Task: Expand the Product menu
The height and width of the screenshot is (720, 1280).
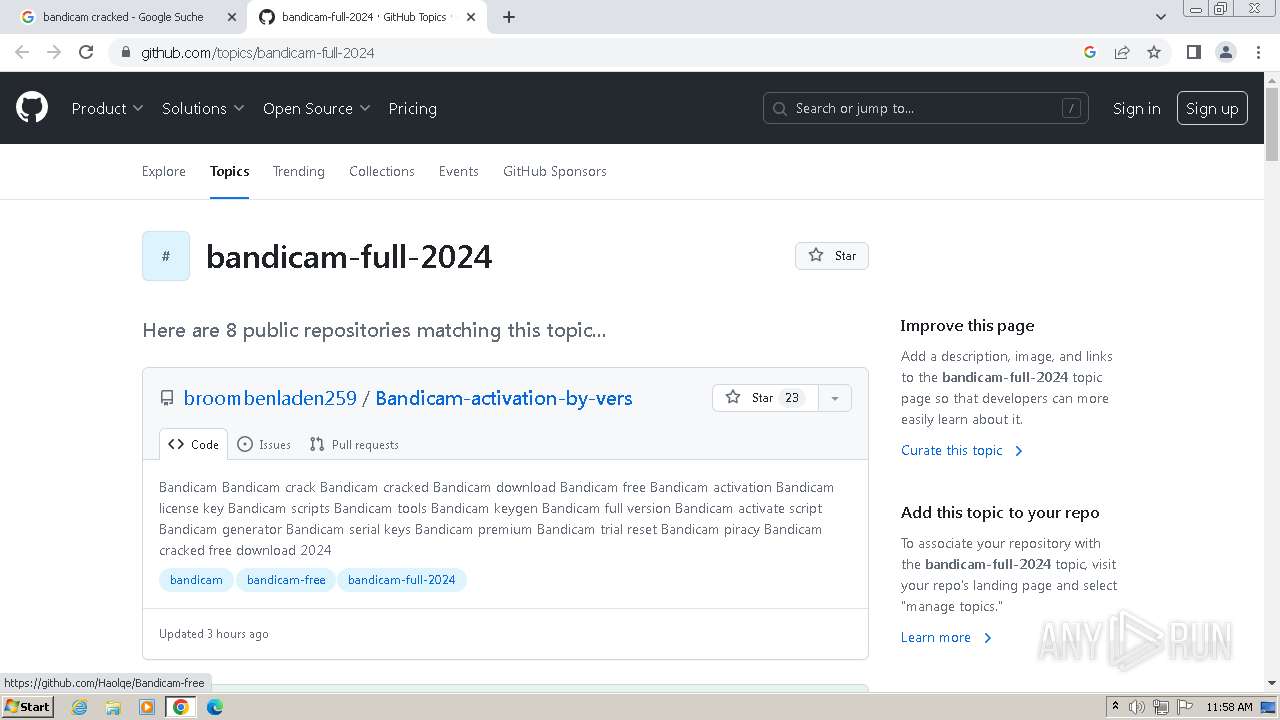Action: point(107,108)
